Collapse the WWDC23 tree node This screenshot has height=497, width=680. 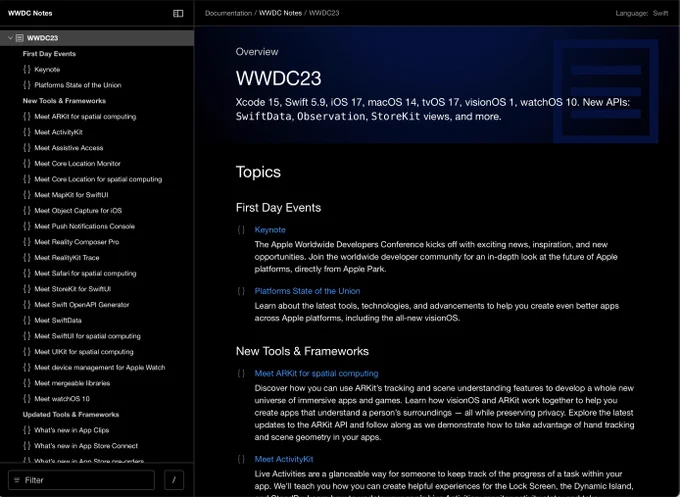pos(10,38)
